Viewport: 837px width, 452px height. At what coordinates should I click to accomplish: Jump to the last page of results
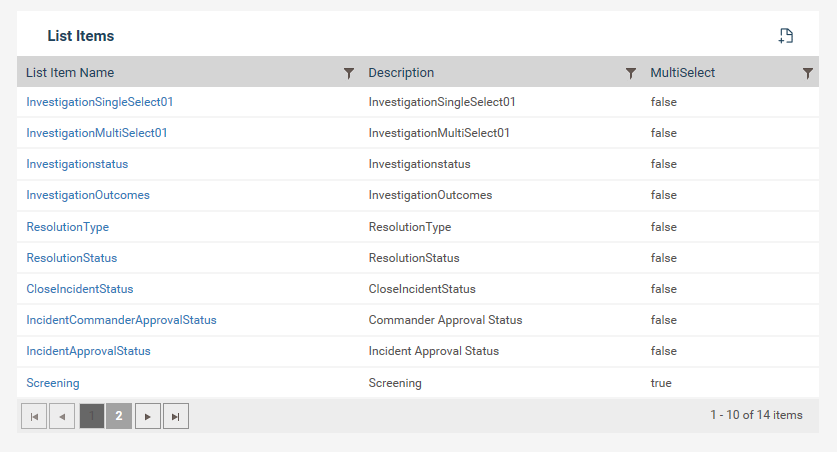(x=176, y=416)
